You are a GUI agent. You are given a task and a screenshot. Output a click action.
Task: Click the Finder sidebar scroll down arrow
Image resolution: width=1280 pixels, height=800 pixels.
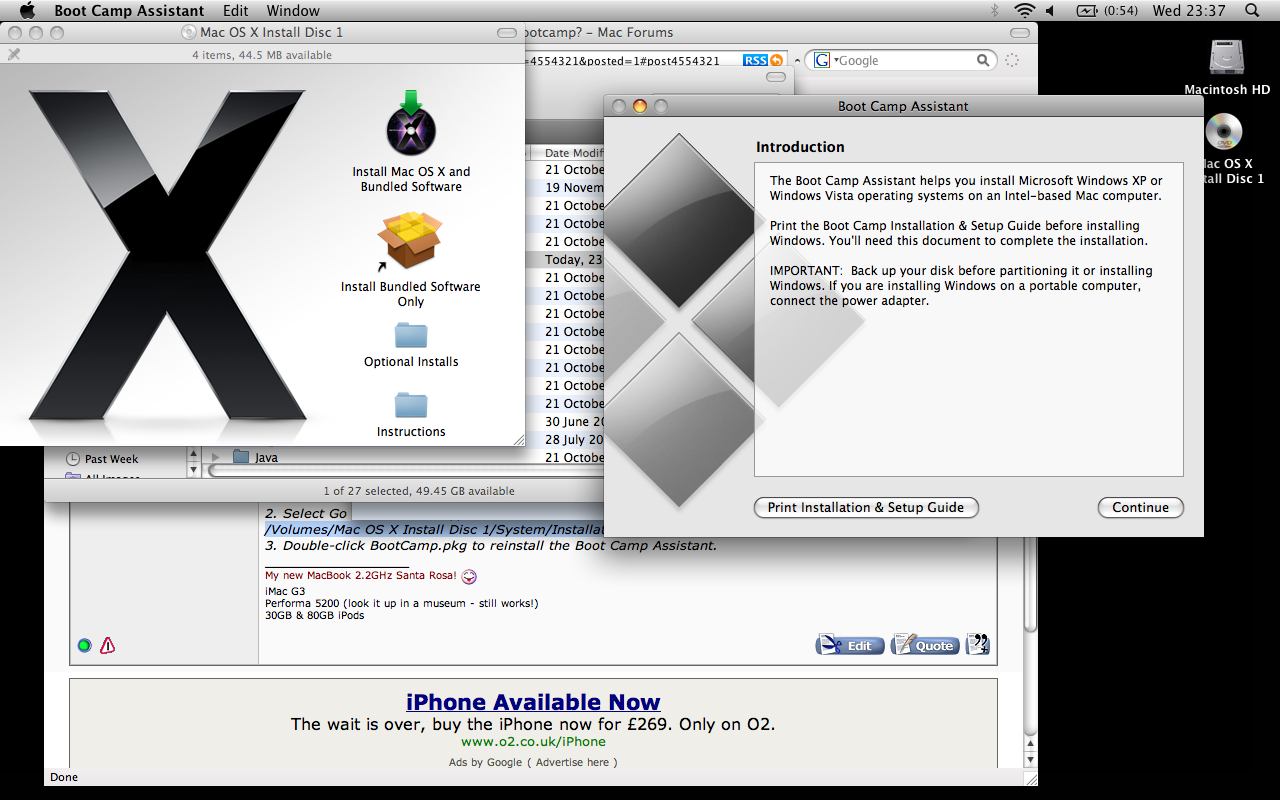(194, 468)
